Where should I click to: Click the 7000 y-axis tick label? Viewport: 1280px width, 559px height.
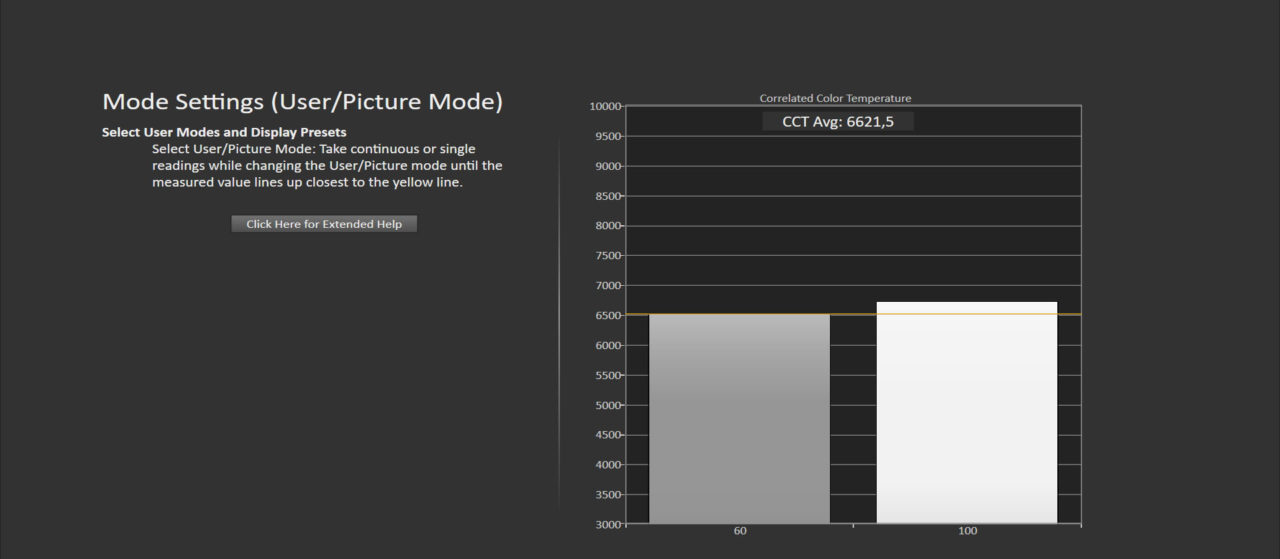(608, 286)
